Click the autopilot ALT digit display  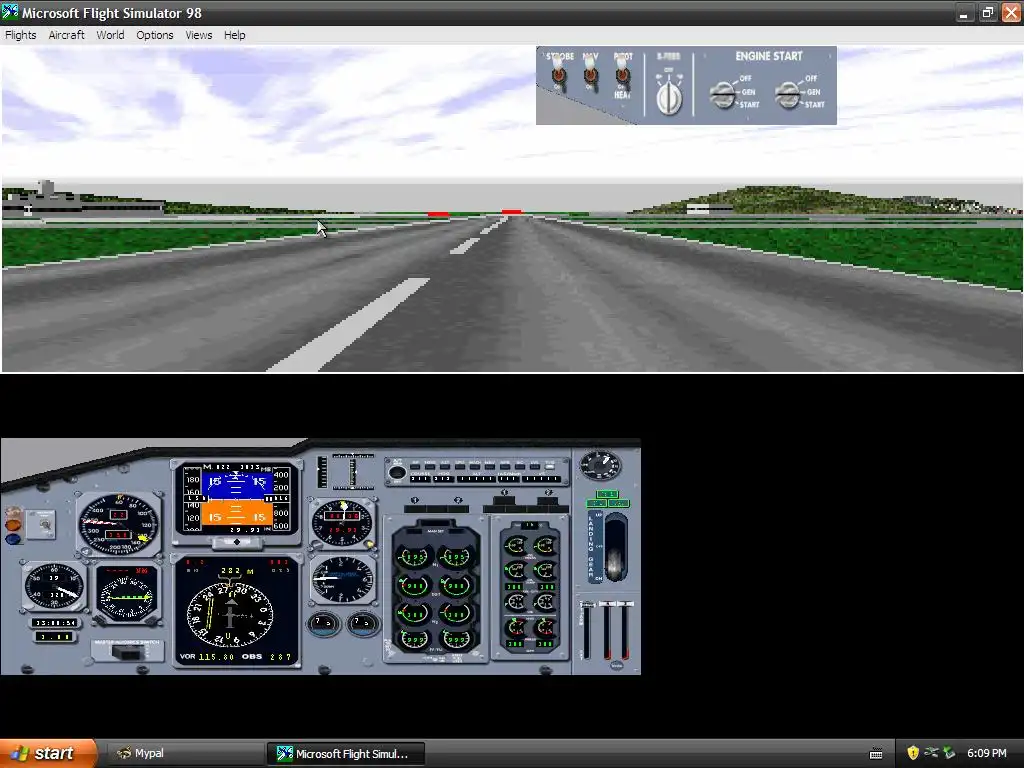point(475,479)
